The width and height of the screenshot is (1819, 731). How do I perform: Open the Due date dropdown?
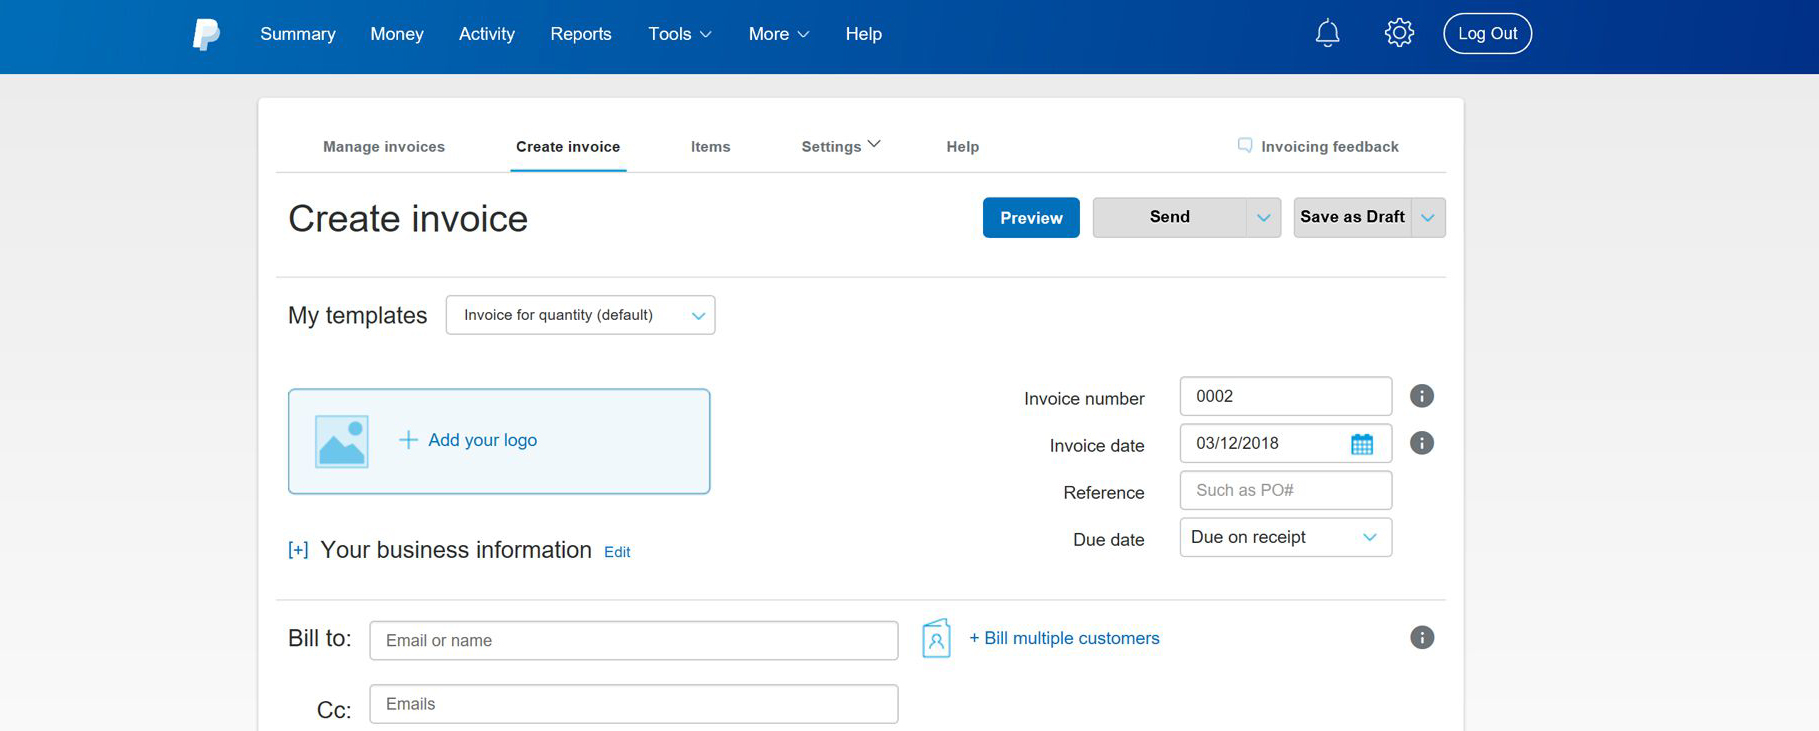click(1285, 537)
